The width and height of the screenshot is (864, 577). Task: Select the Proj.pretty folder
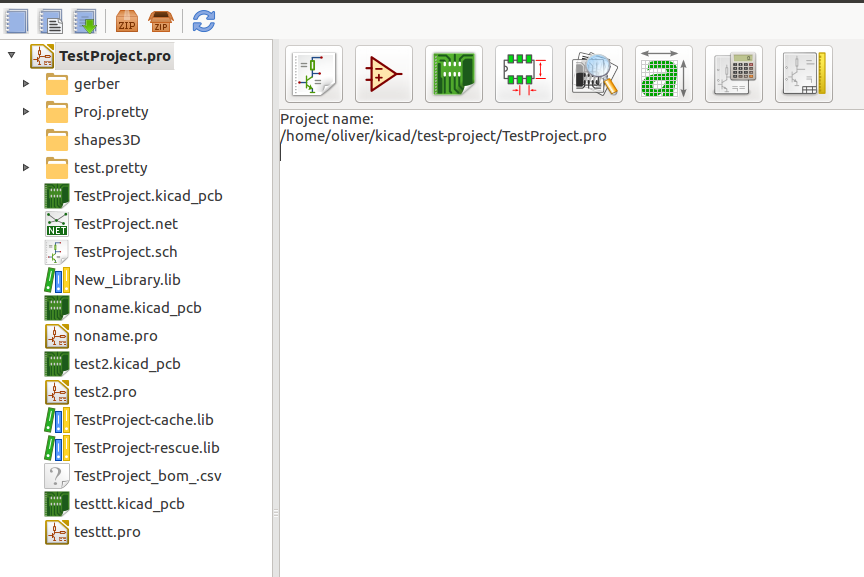[x=111, y=112]
